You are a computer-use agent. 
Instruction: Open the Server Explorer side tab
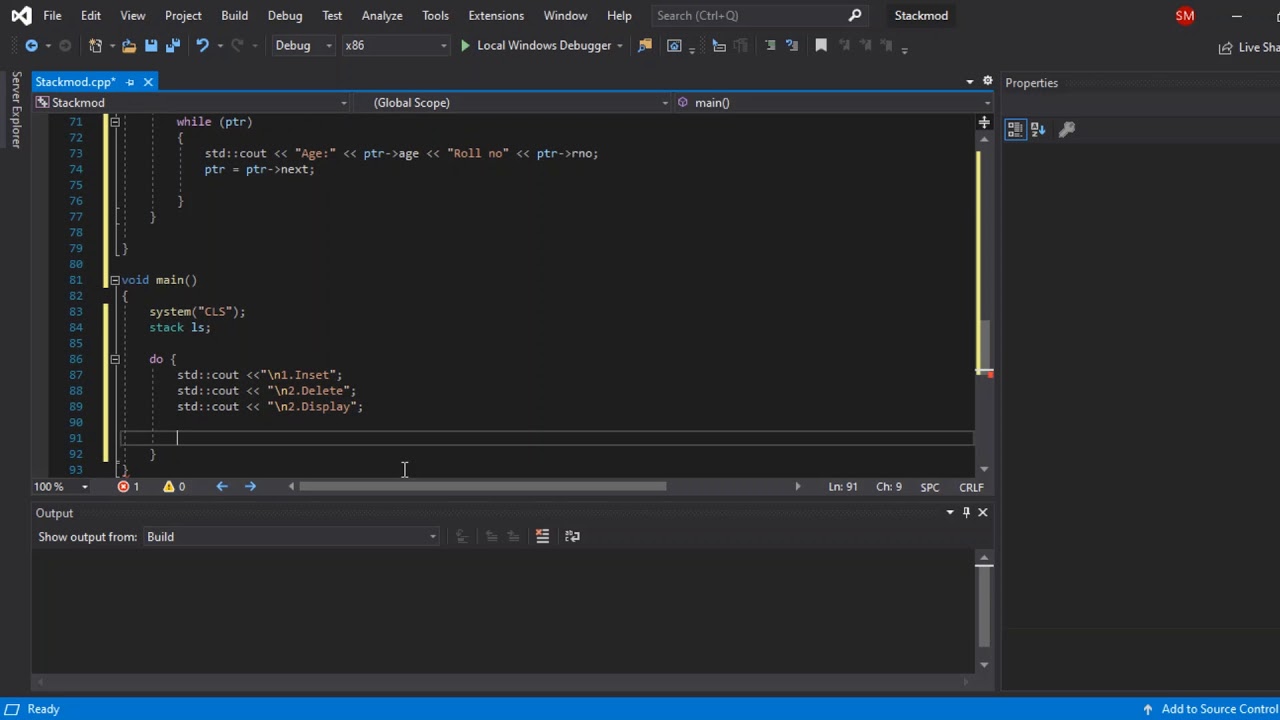(15, 110)
